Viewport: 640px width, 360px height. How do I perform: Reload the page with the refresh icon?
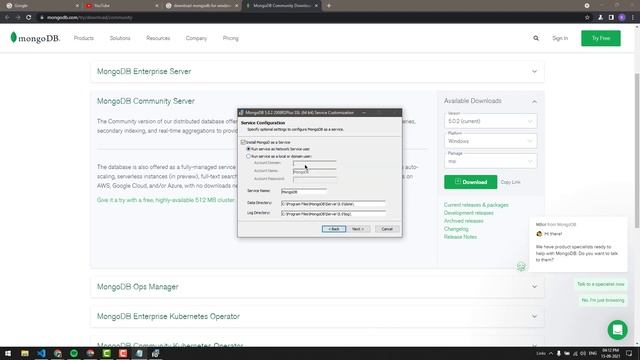(x=29, y=18)
